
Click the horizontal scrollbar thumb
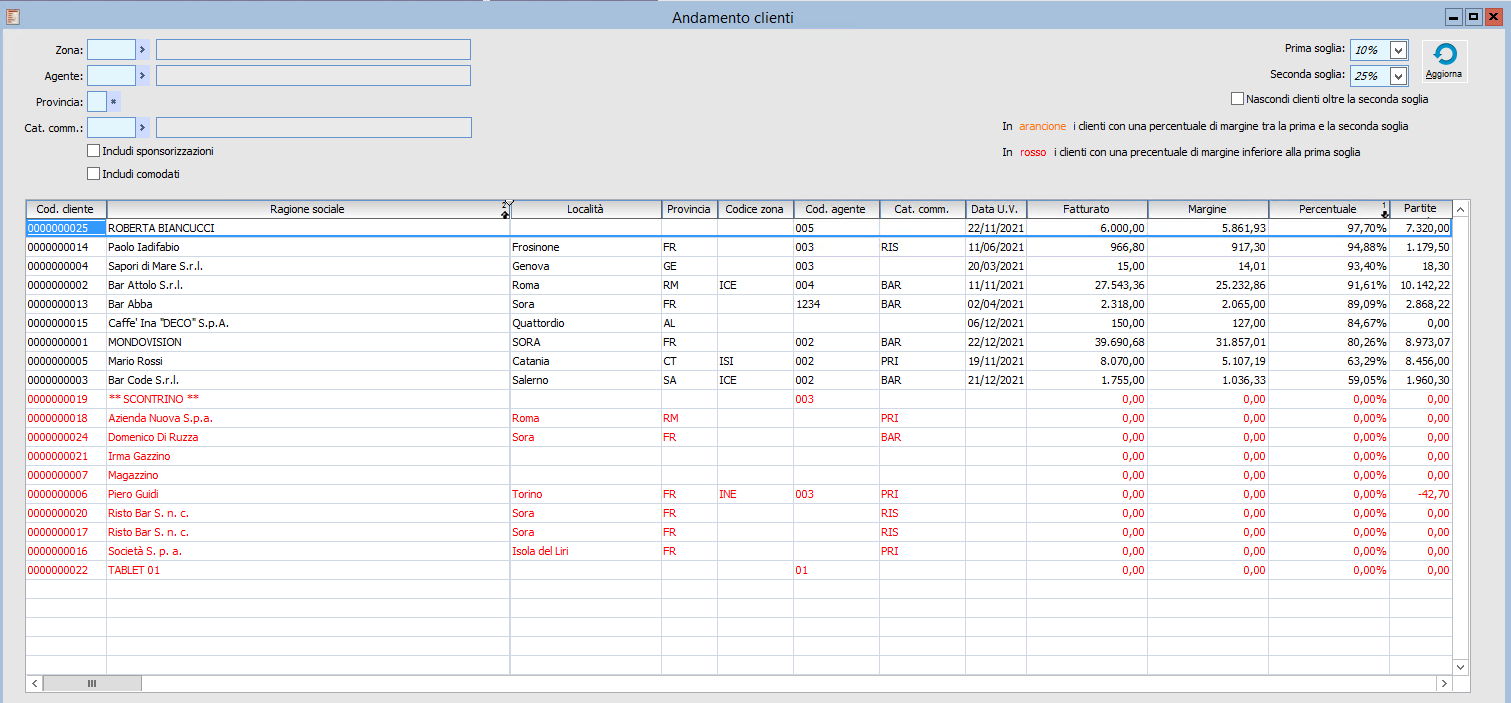click(x=92, y=683)
